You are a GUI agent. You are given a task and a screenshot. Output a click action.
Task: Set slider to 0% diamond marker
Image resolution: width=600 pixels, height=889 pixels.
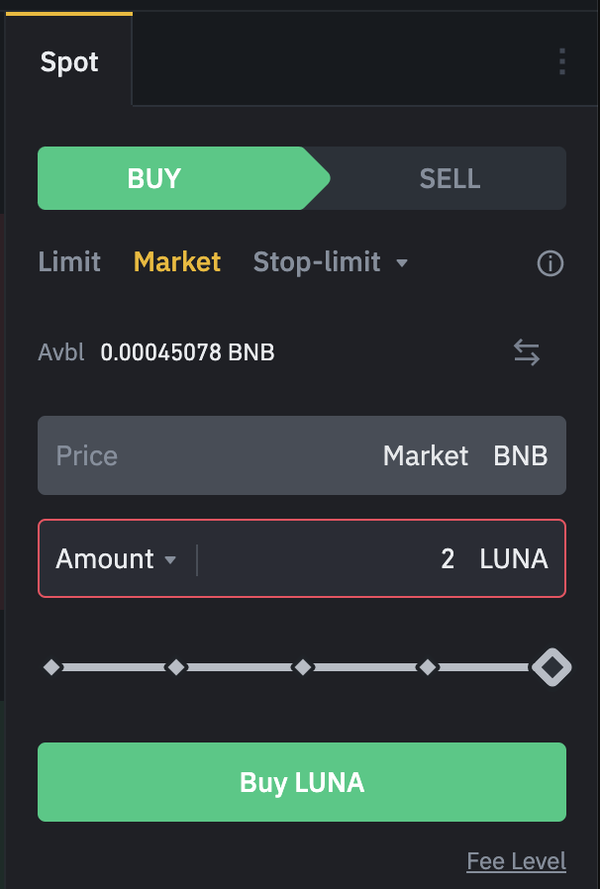pyautogui.click(x=52, y=667)
